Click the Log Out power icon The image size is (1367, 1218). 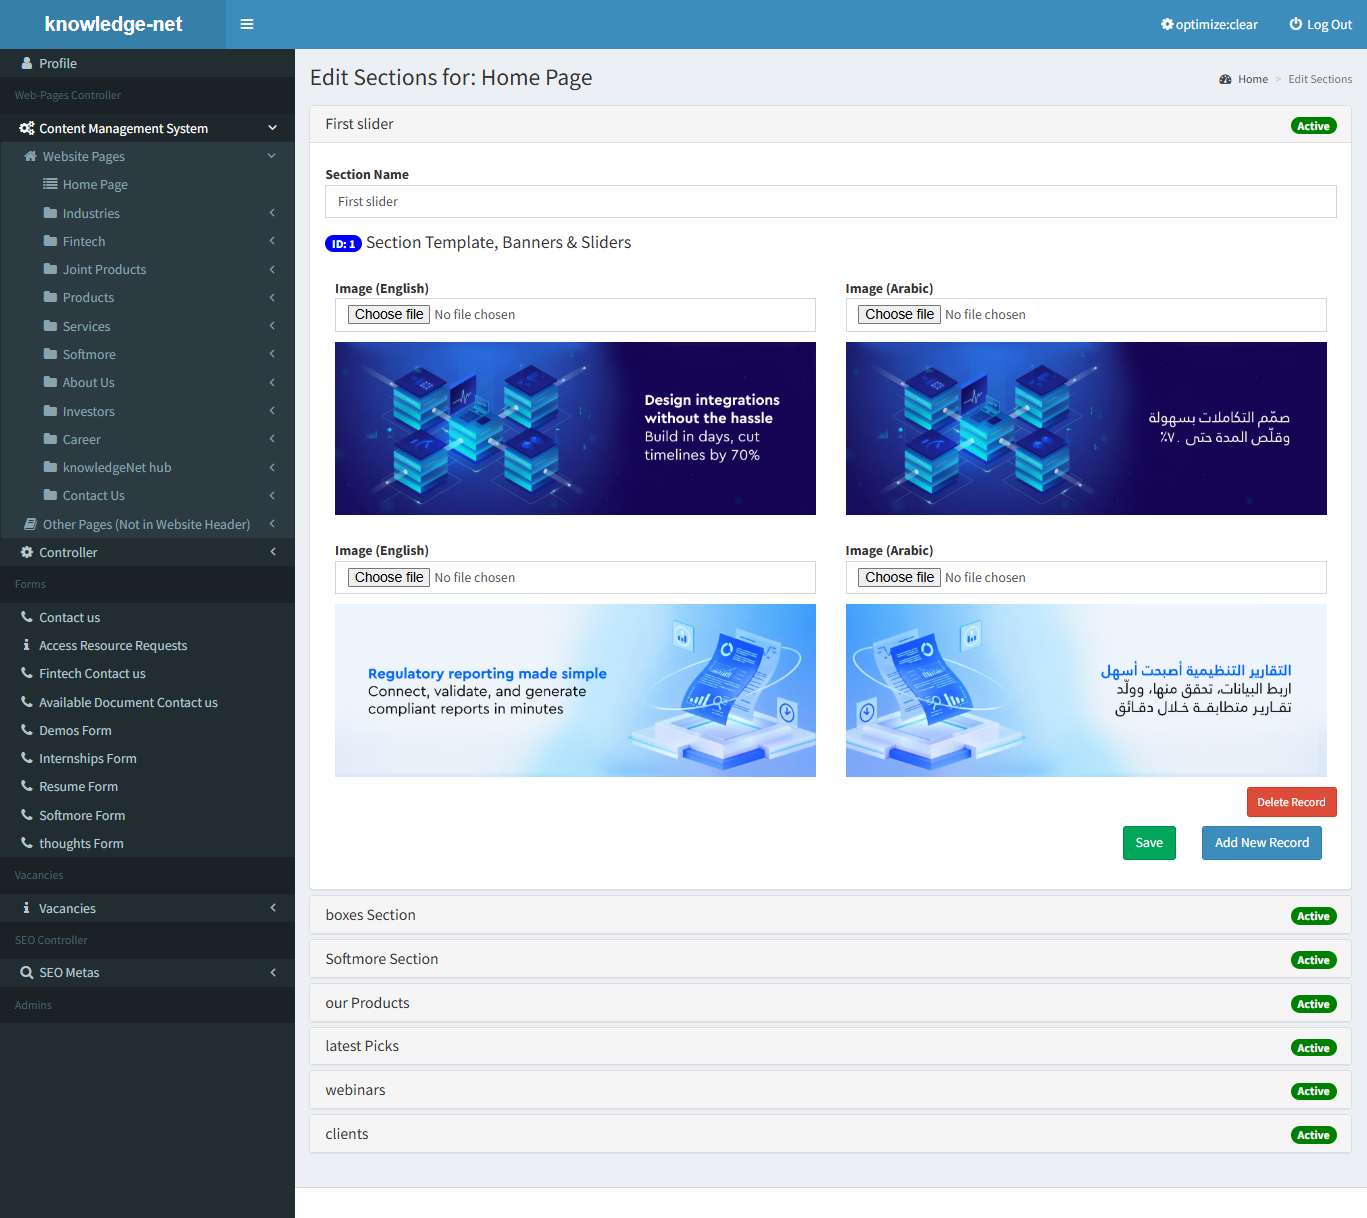[x=1296, y=24]
